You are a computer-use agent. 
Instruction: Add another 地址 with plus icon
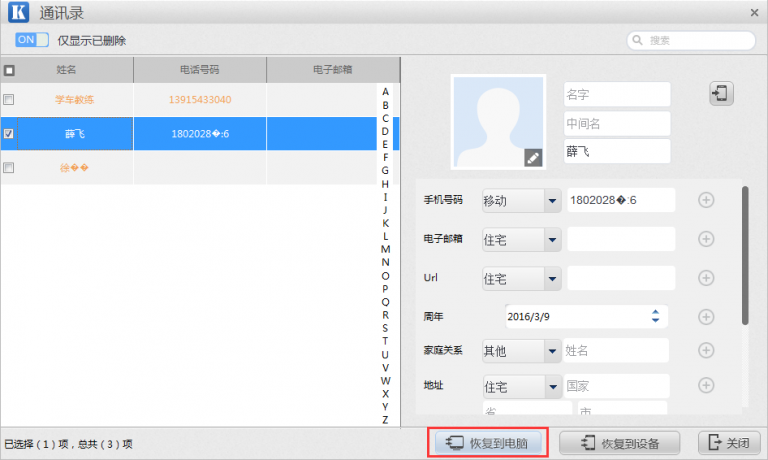tap(706, 385)
